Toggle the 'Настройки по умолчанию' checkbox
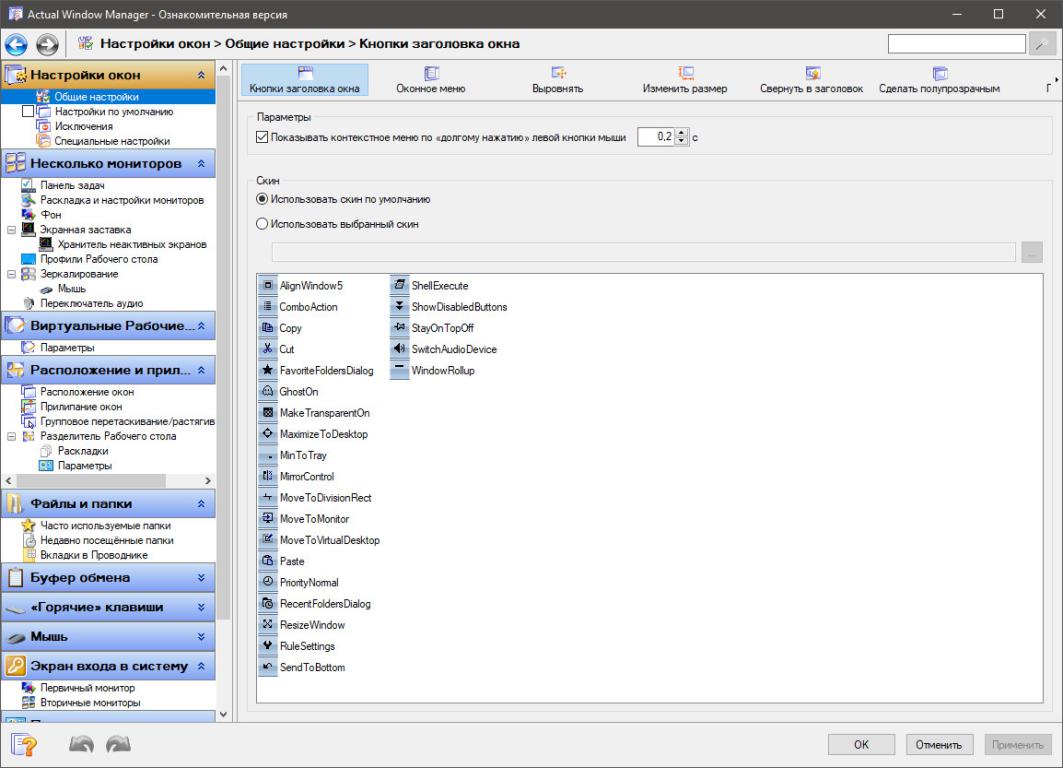Image resolution: width=1063 pixels, height=768 pixels. 28,112
